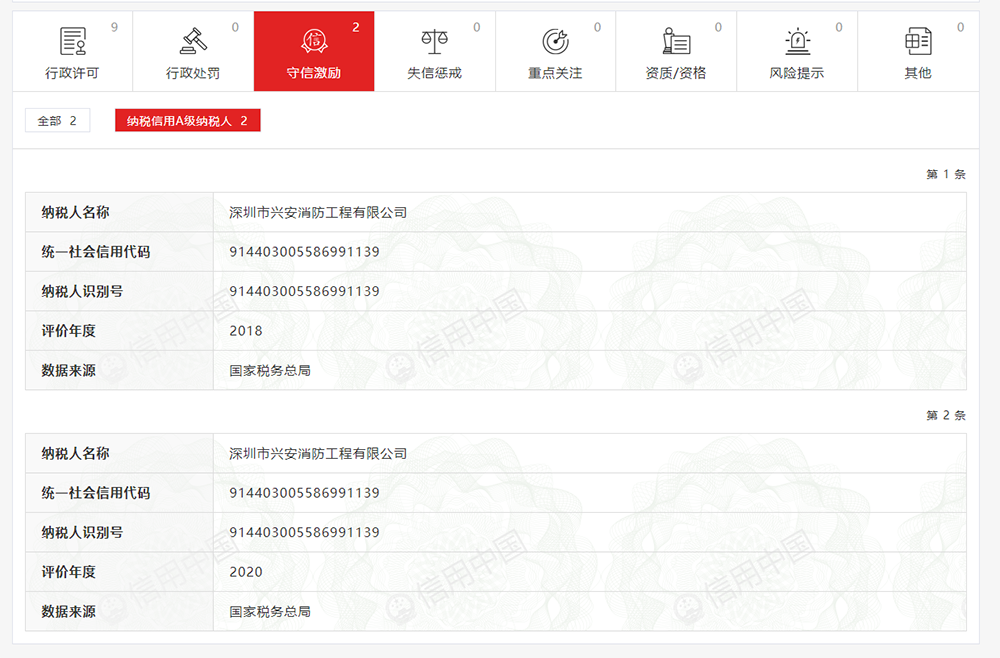Select the 2018 evaluation year value

point(246,331)
